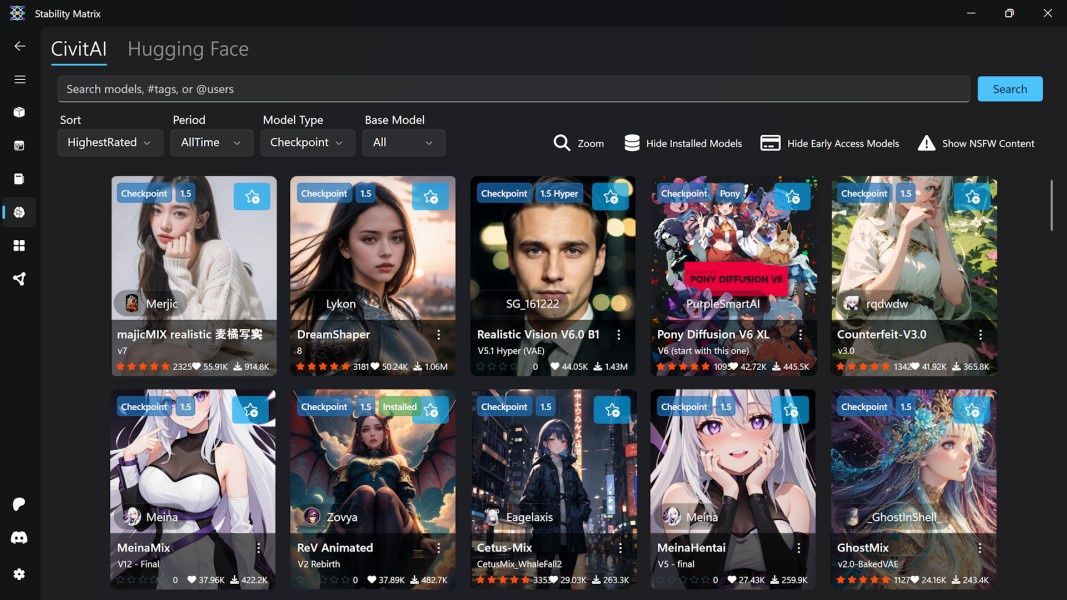Open three-dot menu on Cetus-Mix card
The image size is (1067, 600).
pos(620,548)
